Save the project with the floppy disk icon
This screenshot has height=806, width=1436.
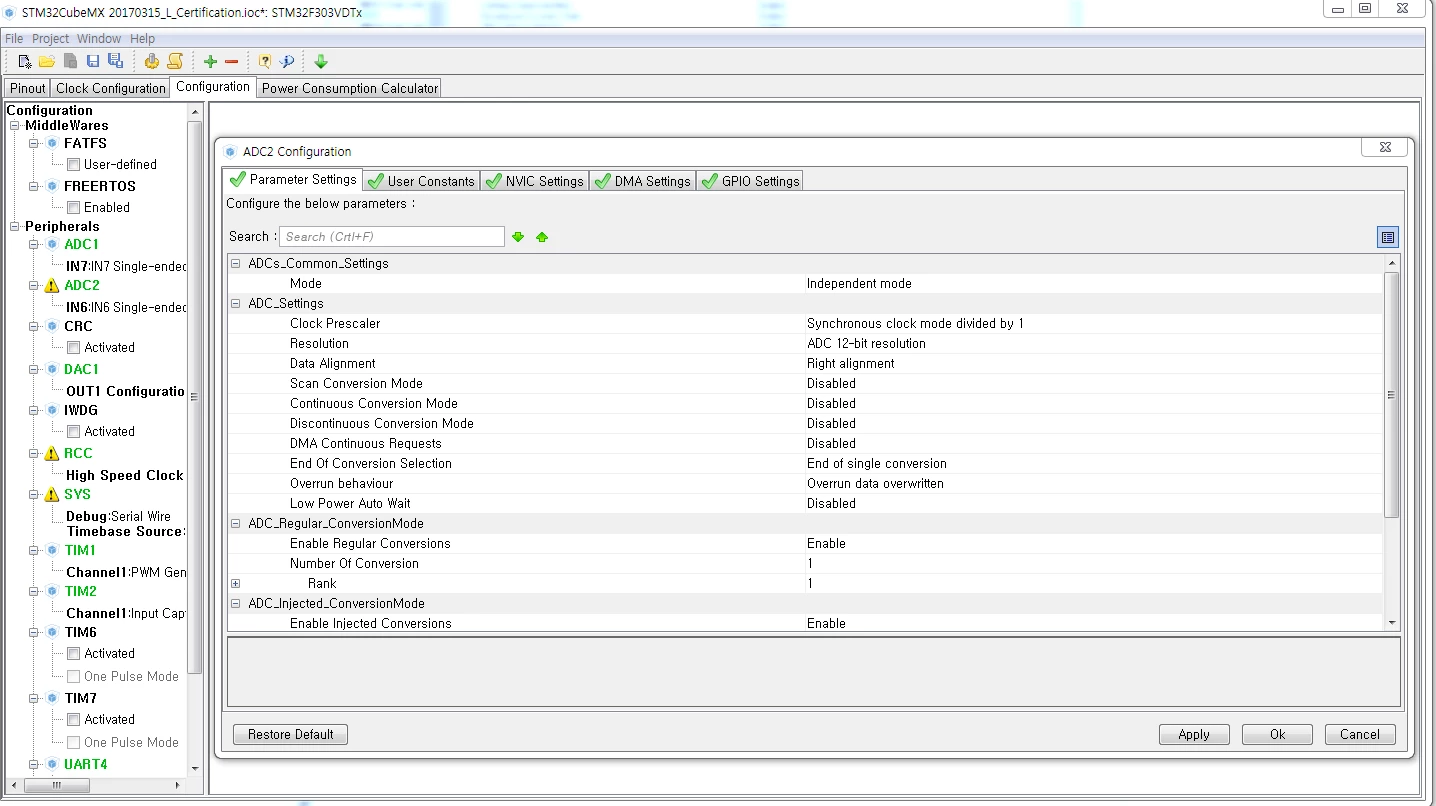(x=93, y=62)
